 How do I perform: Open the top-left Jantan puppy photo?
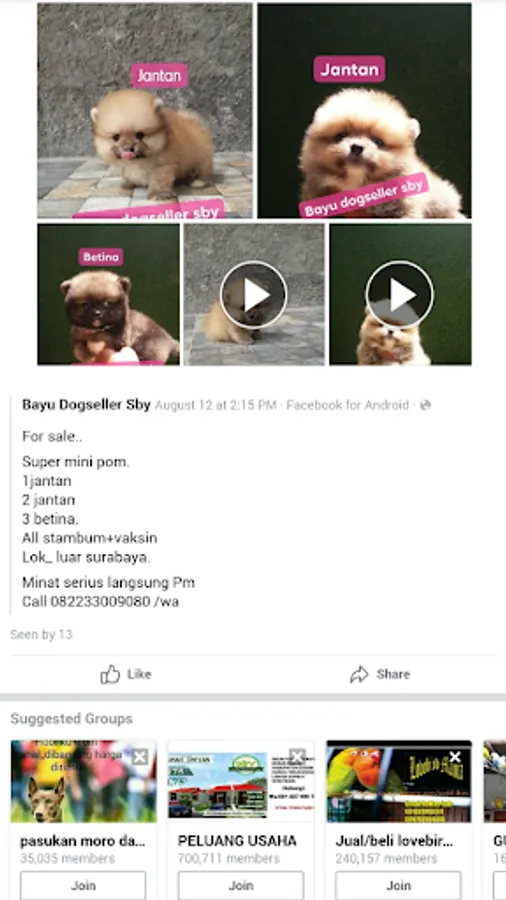click(x=145, y=110)
